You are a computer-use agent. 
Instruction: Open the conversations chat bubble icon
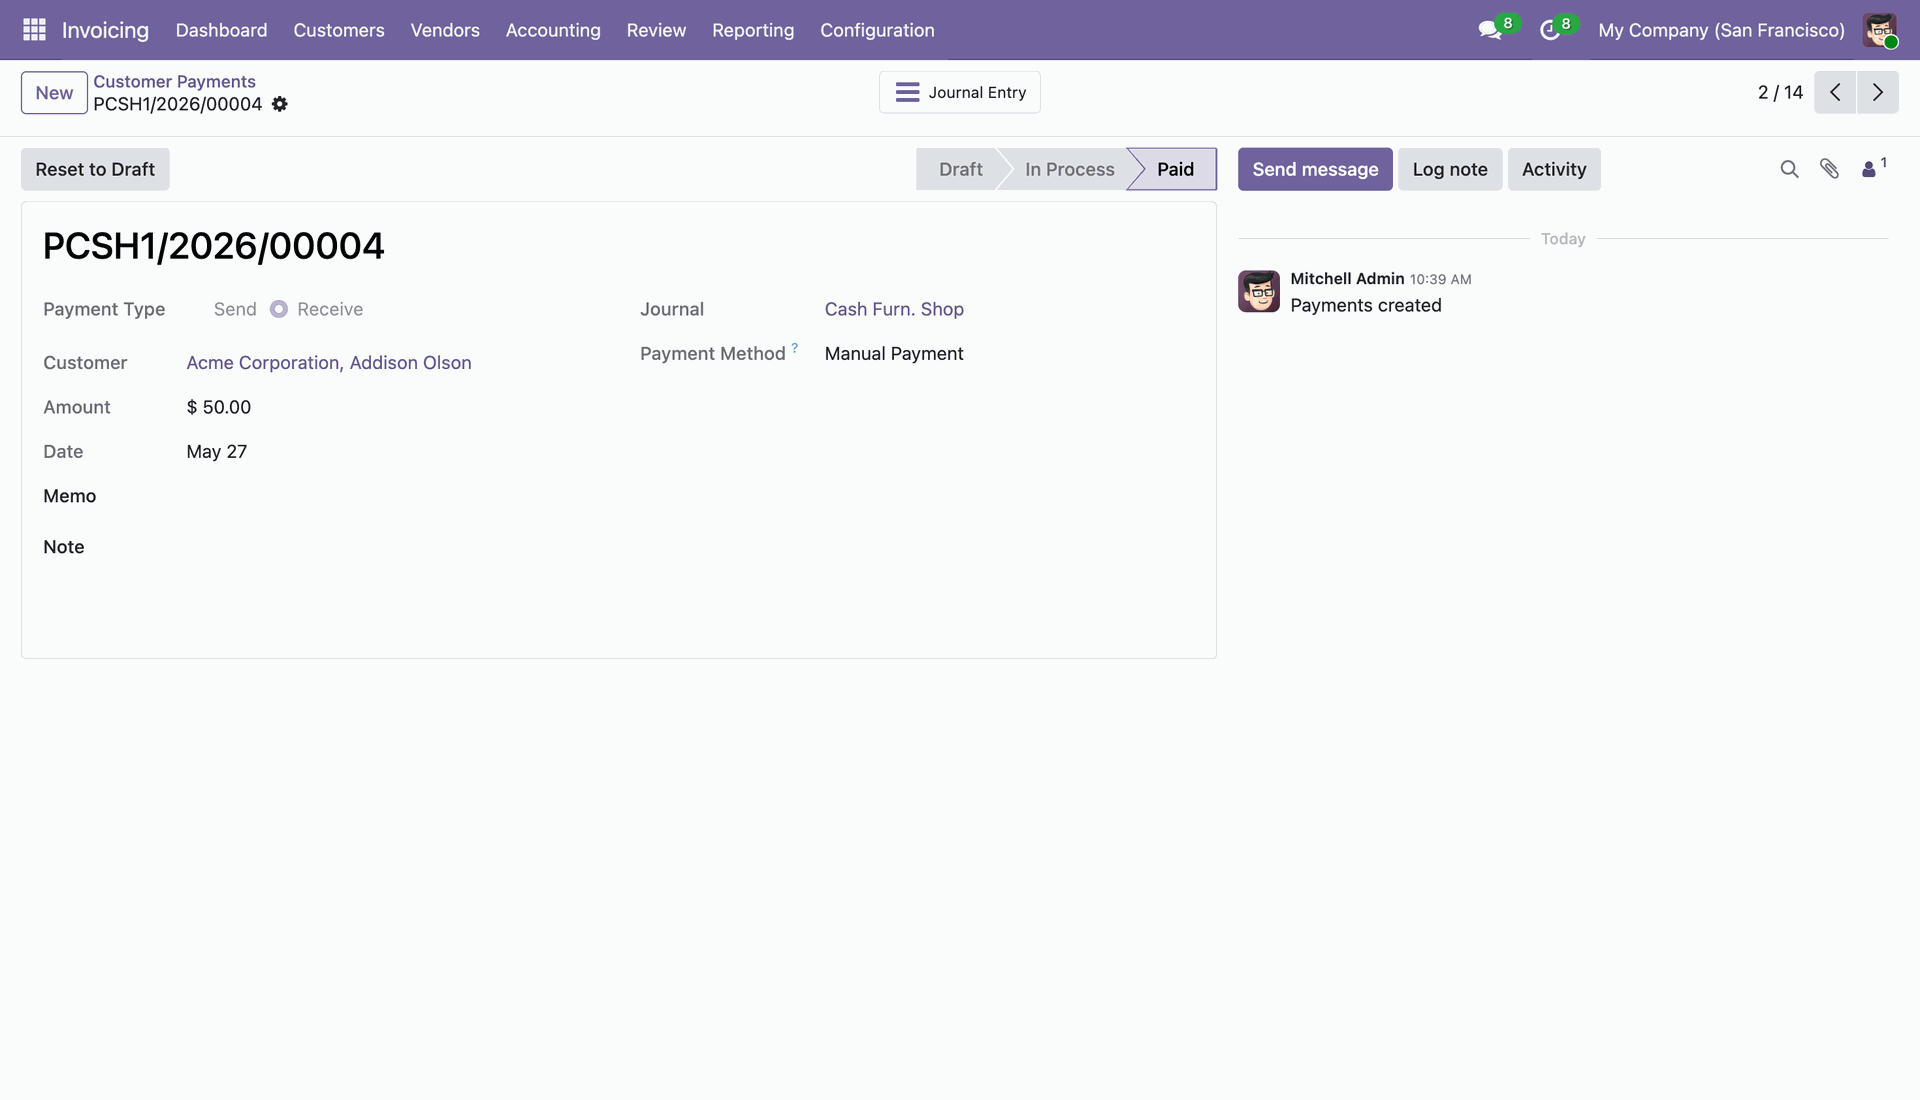1490,30
